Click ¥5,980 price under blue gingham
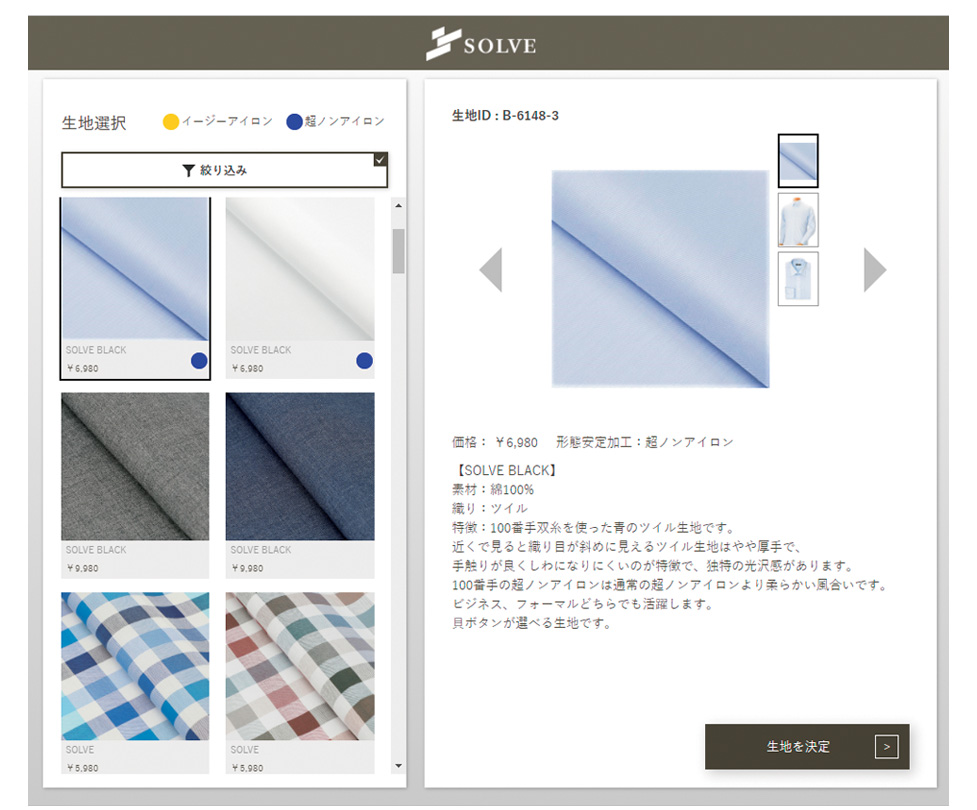The image size is (977, 810). point(82,768)
